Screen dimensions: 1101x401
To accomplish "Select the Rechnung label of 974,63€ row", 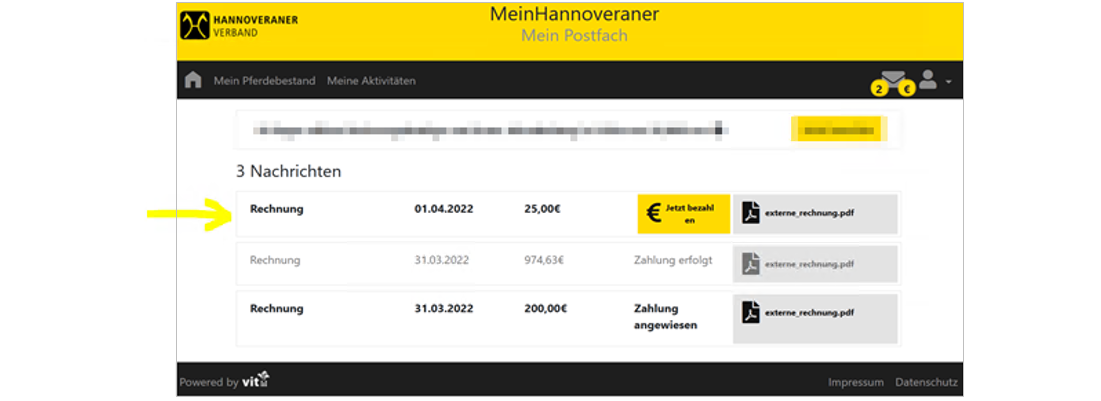I will click(275, 260).
